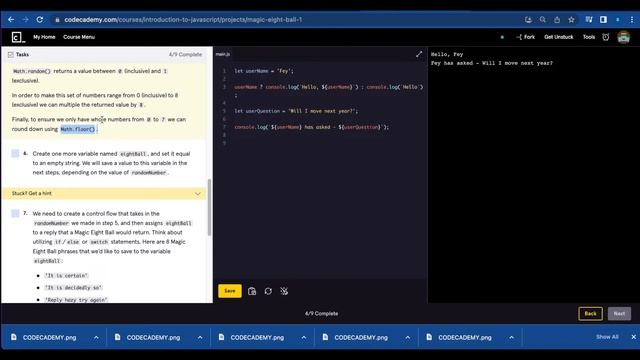Screen dimensions: 640x360
Task: Go back with the browser back arrow
Action: (11, 20)
